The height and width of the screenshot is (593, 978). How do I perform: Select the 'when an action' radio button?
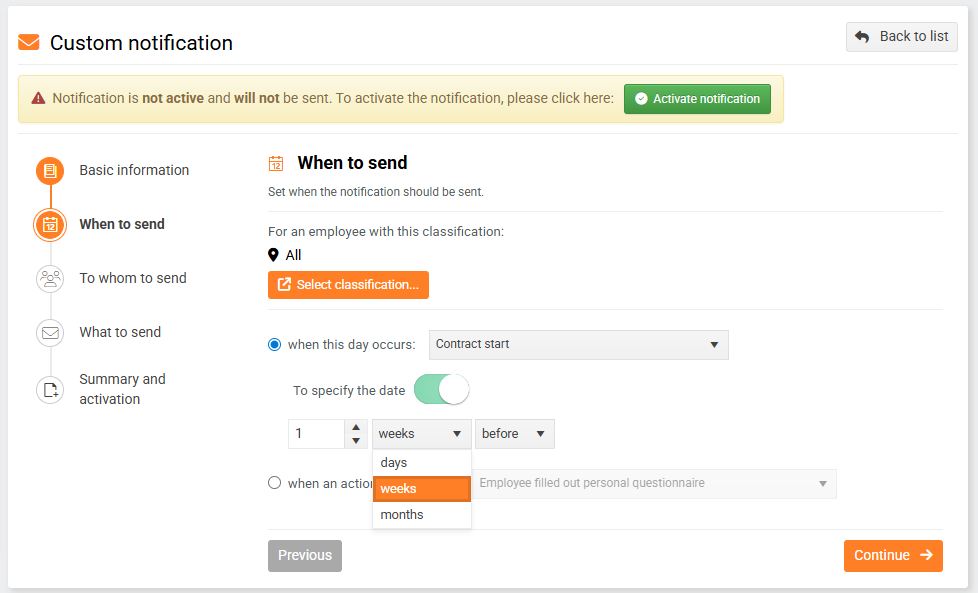click(x=275, y=483)
